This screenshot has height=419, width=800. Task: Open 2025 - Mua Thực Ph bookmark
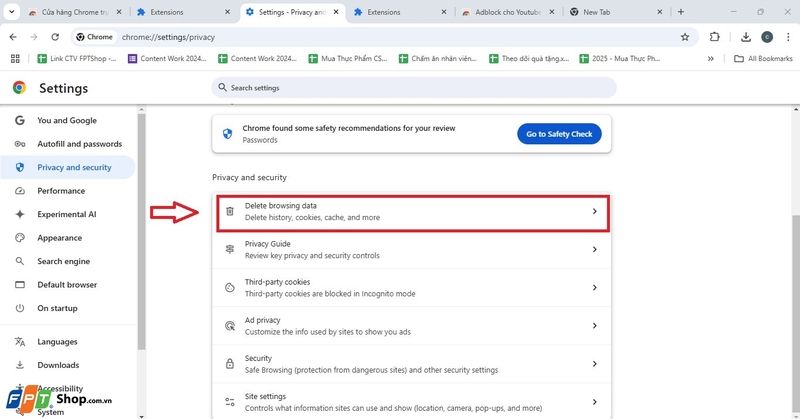619,59
